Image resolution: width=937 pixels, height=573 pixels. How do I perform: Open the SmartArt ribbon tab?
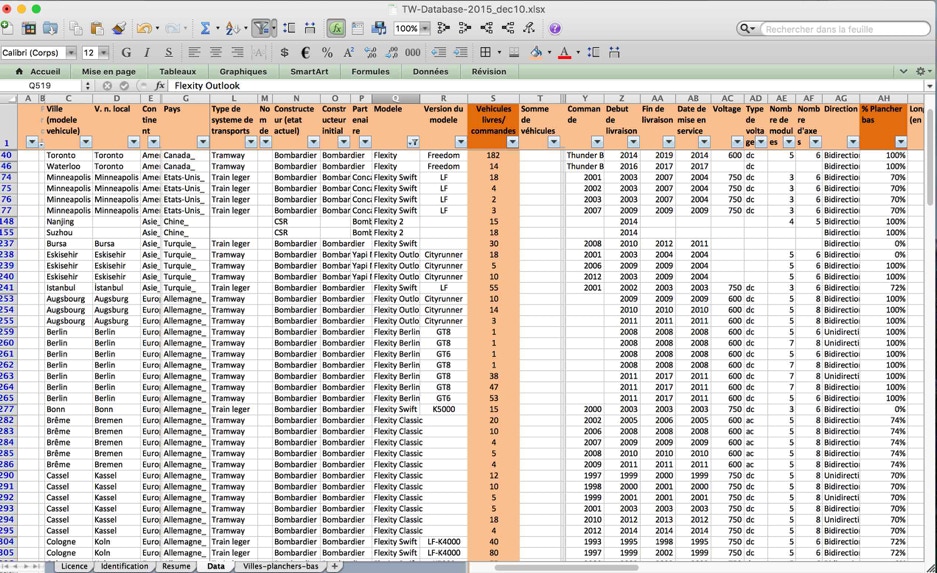pos(309,71)
